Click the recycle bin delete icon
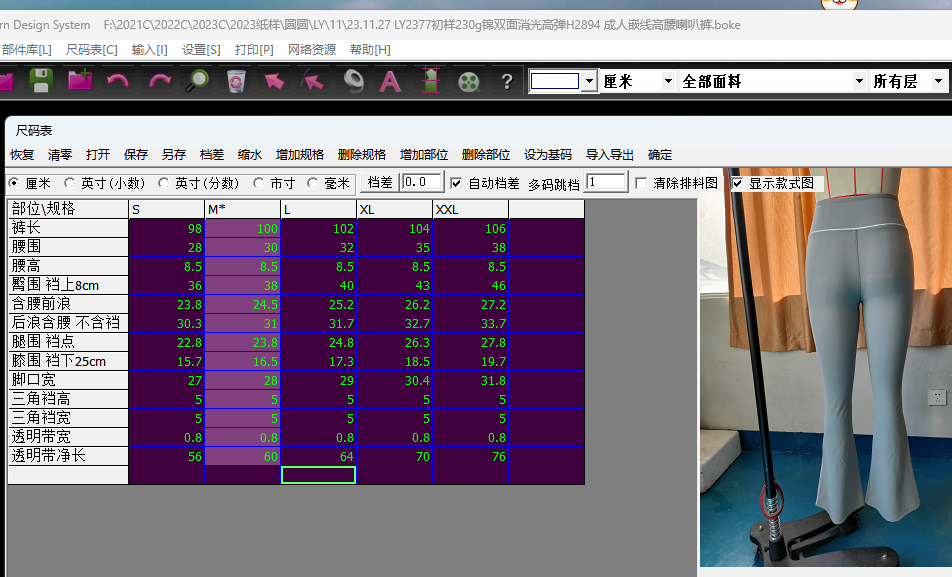952x577 pixels. 236,80
